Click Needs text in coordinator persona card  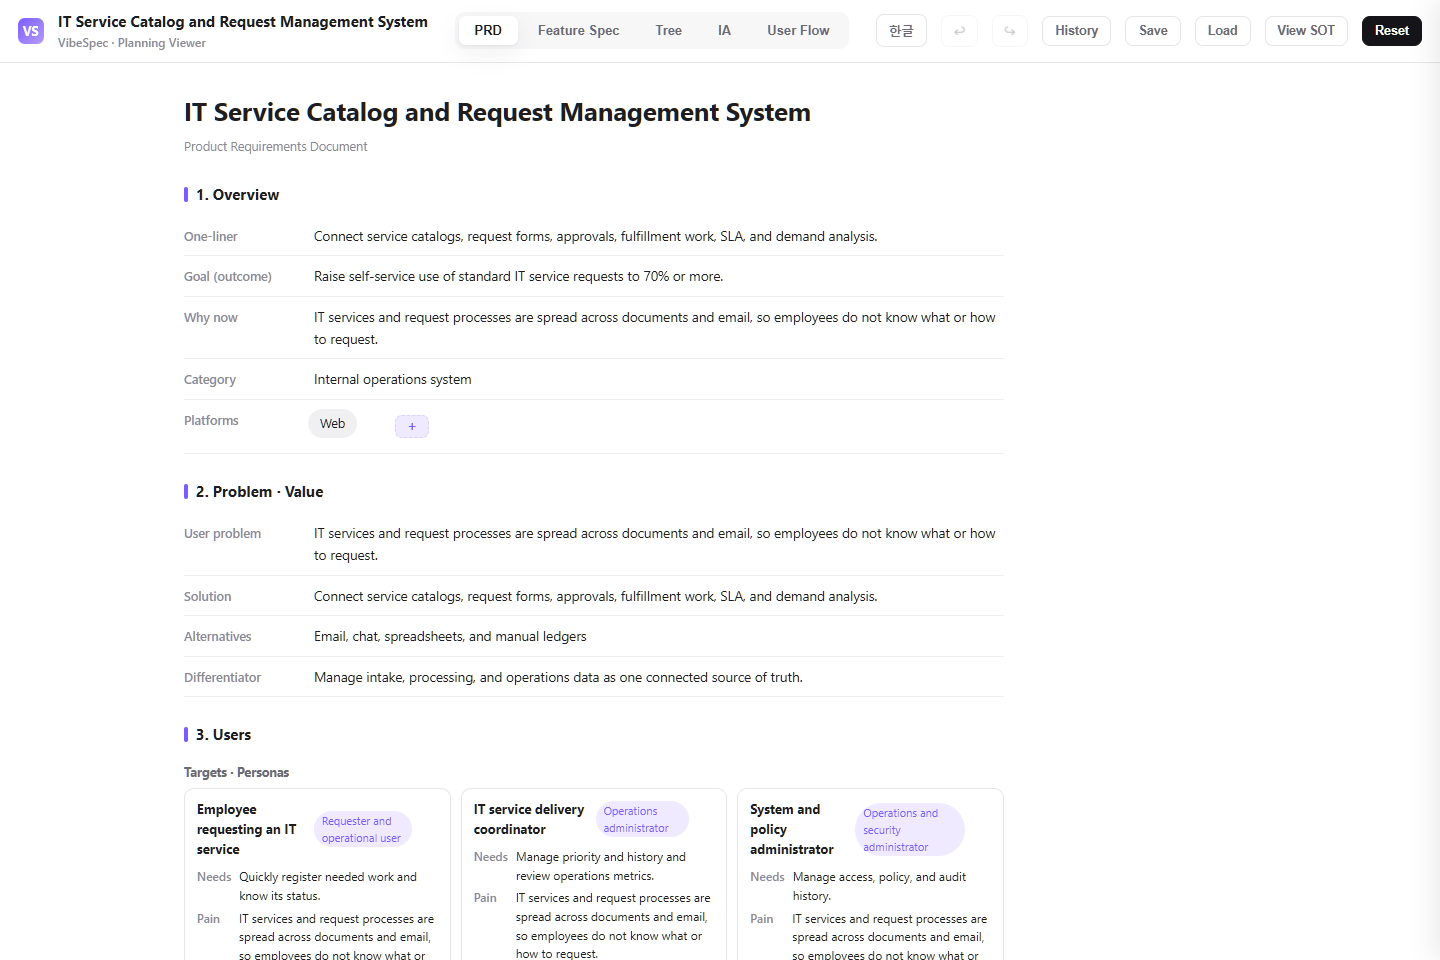[x=601, y=867]
